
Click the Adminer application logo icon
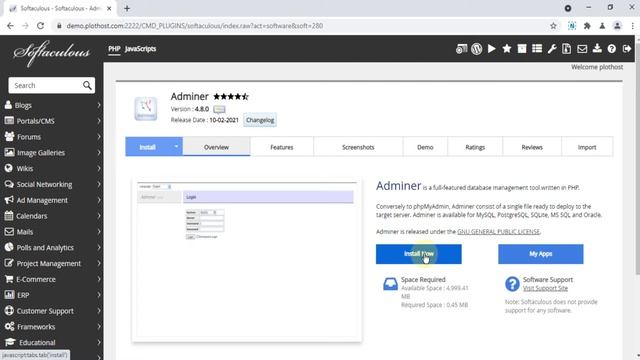tap(146, 109)
